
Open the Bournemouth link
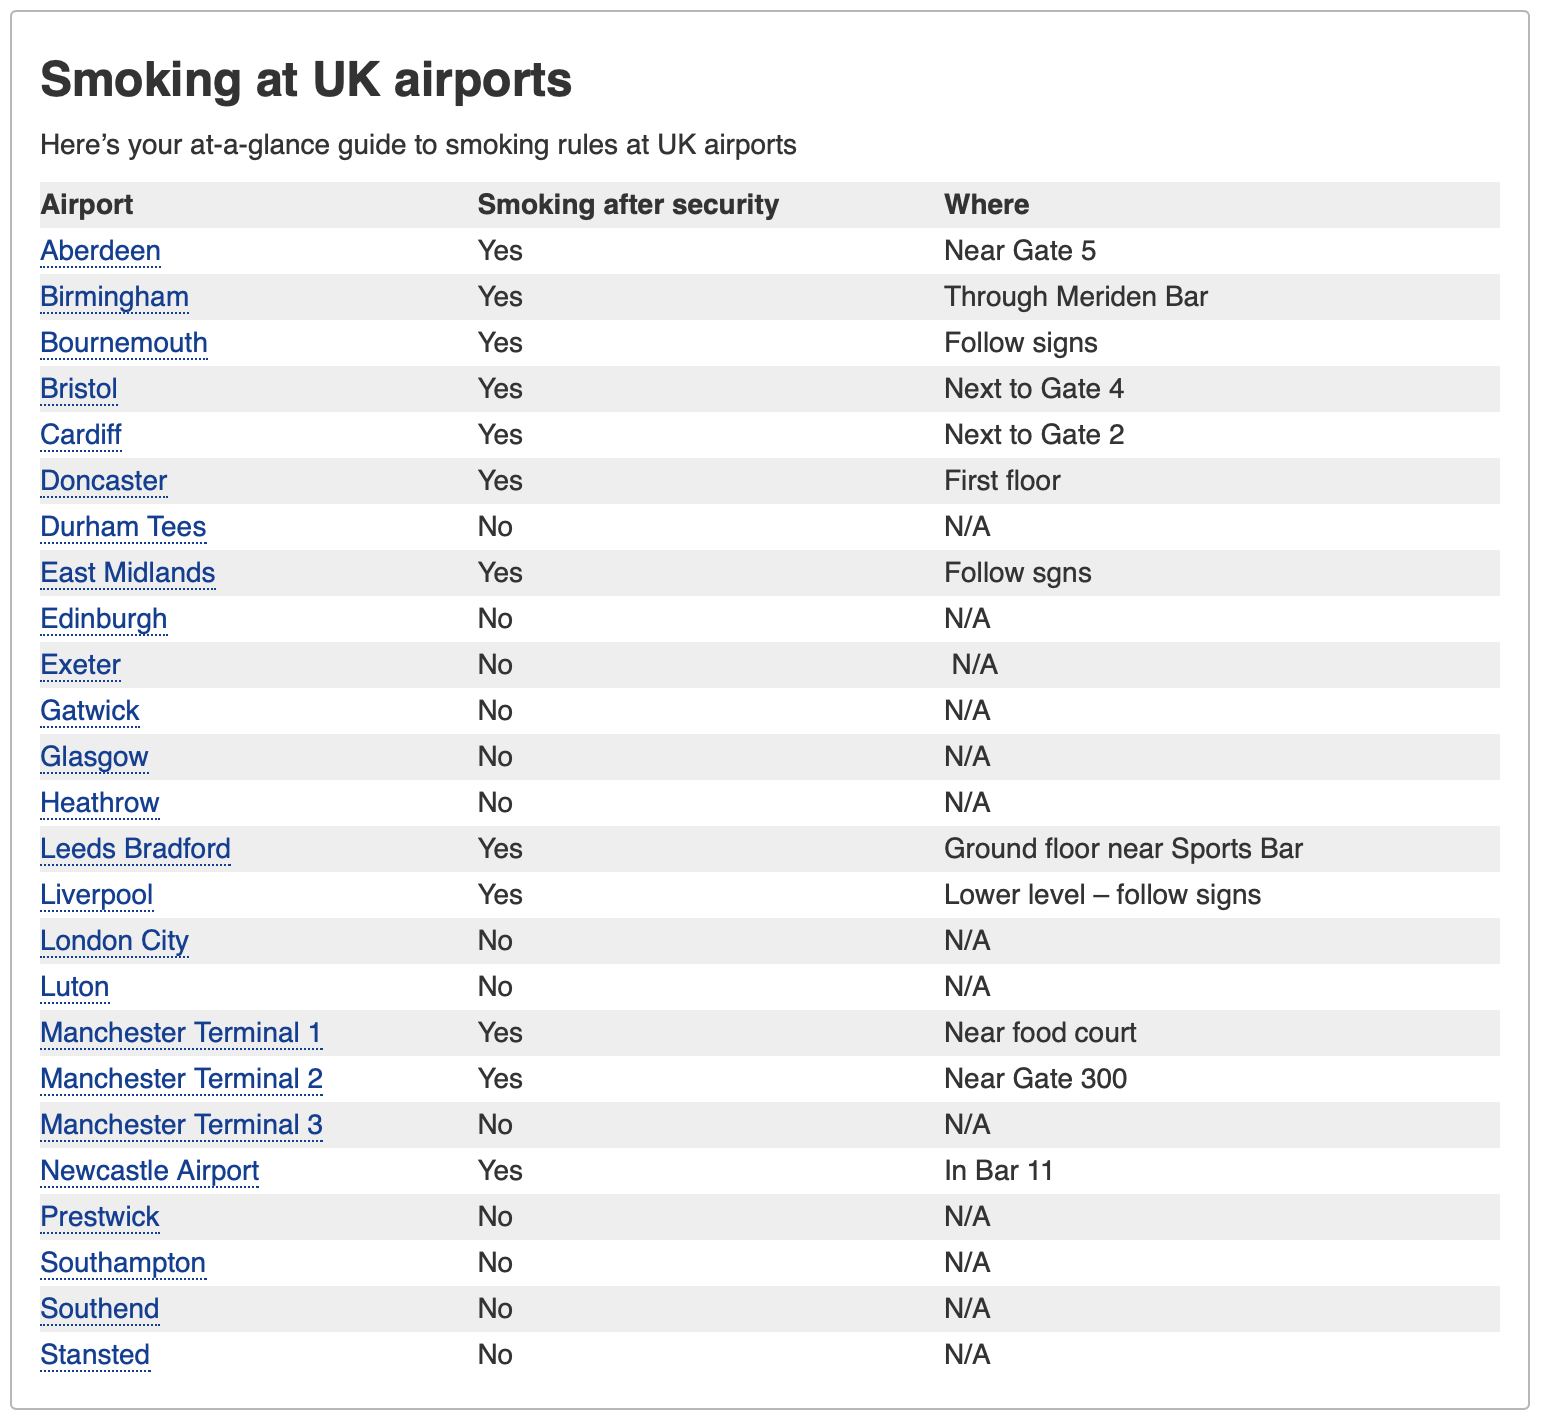tap(123, 342)
